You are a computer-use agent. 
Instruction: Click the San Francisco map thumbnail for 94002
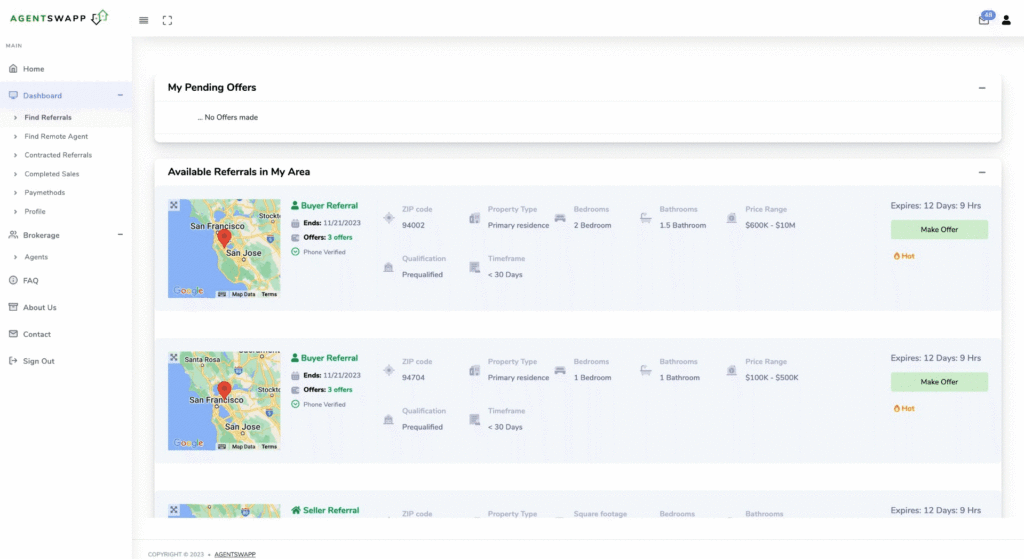click(x=224, y=248)
